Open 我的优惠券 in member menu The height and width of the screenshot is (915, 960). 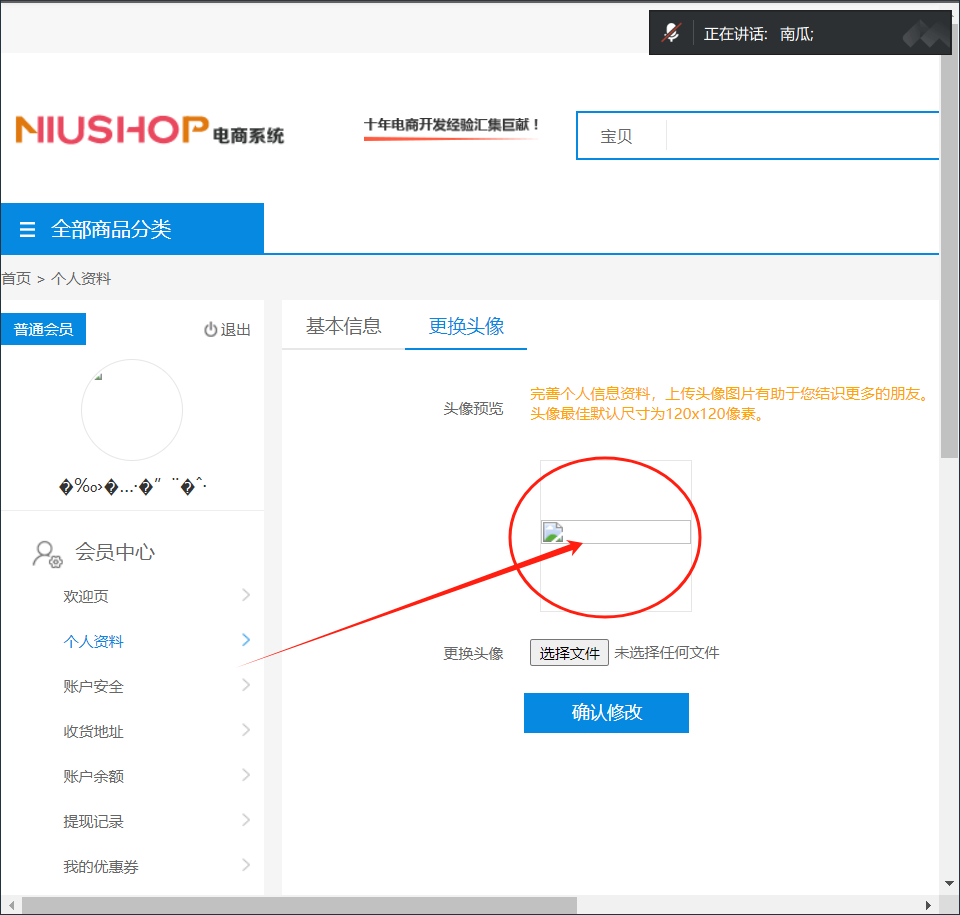(x=100, y=866)
